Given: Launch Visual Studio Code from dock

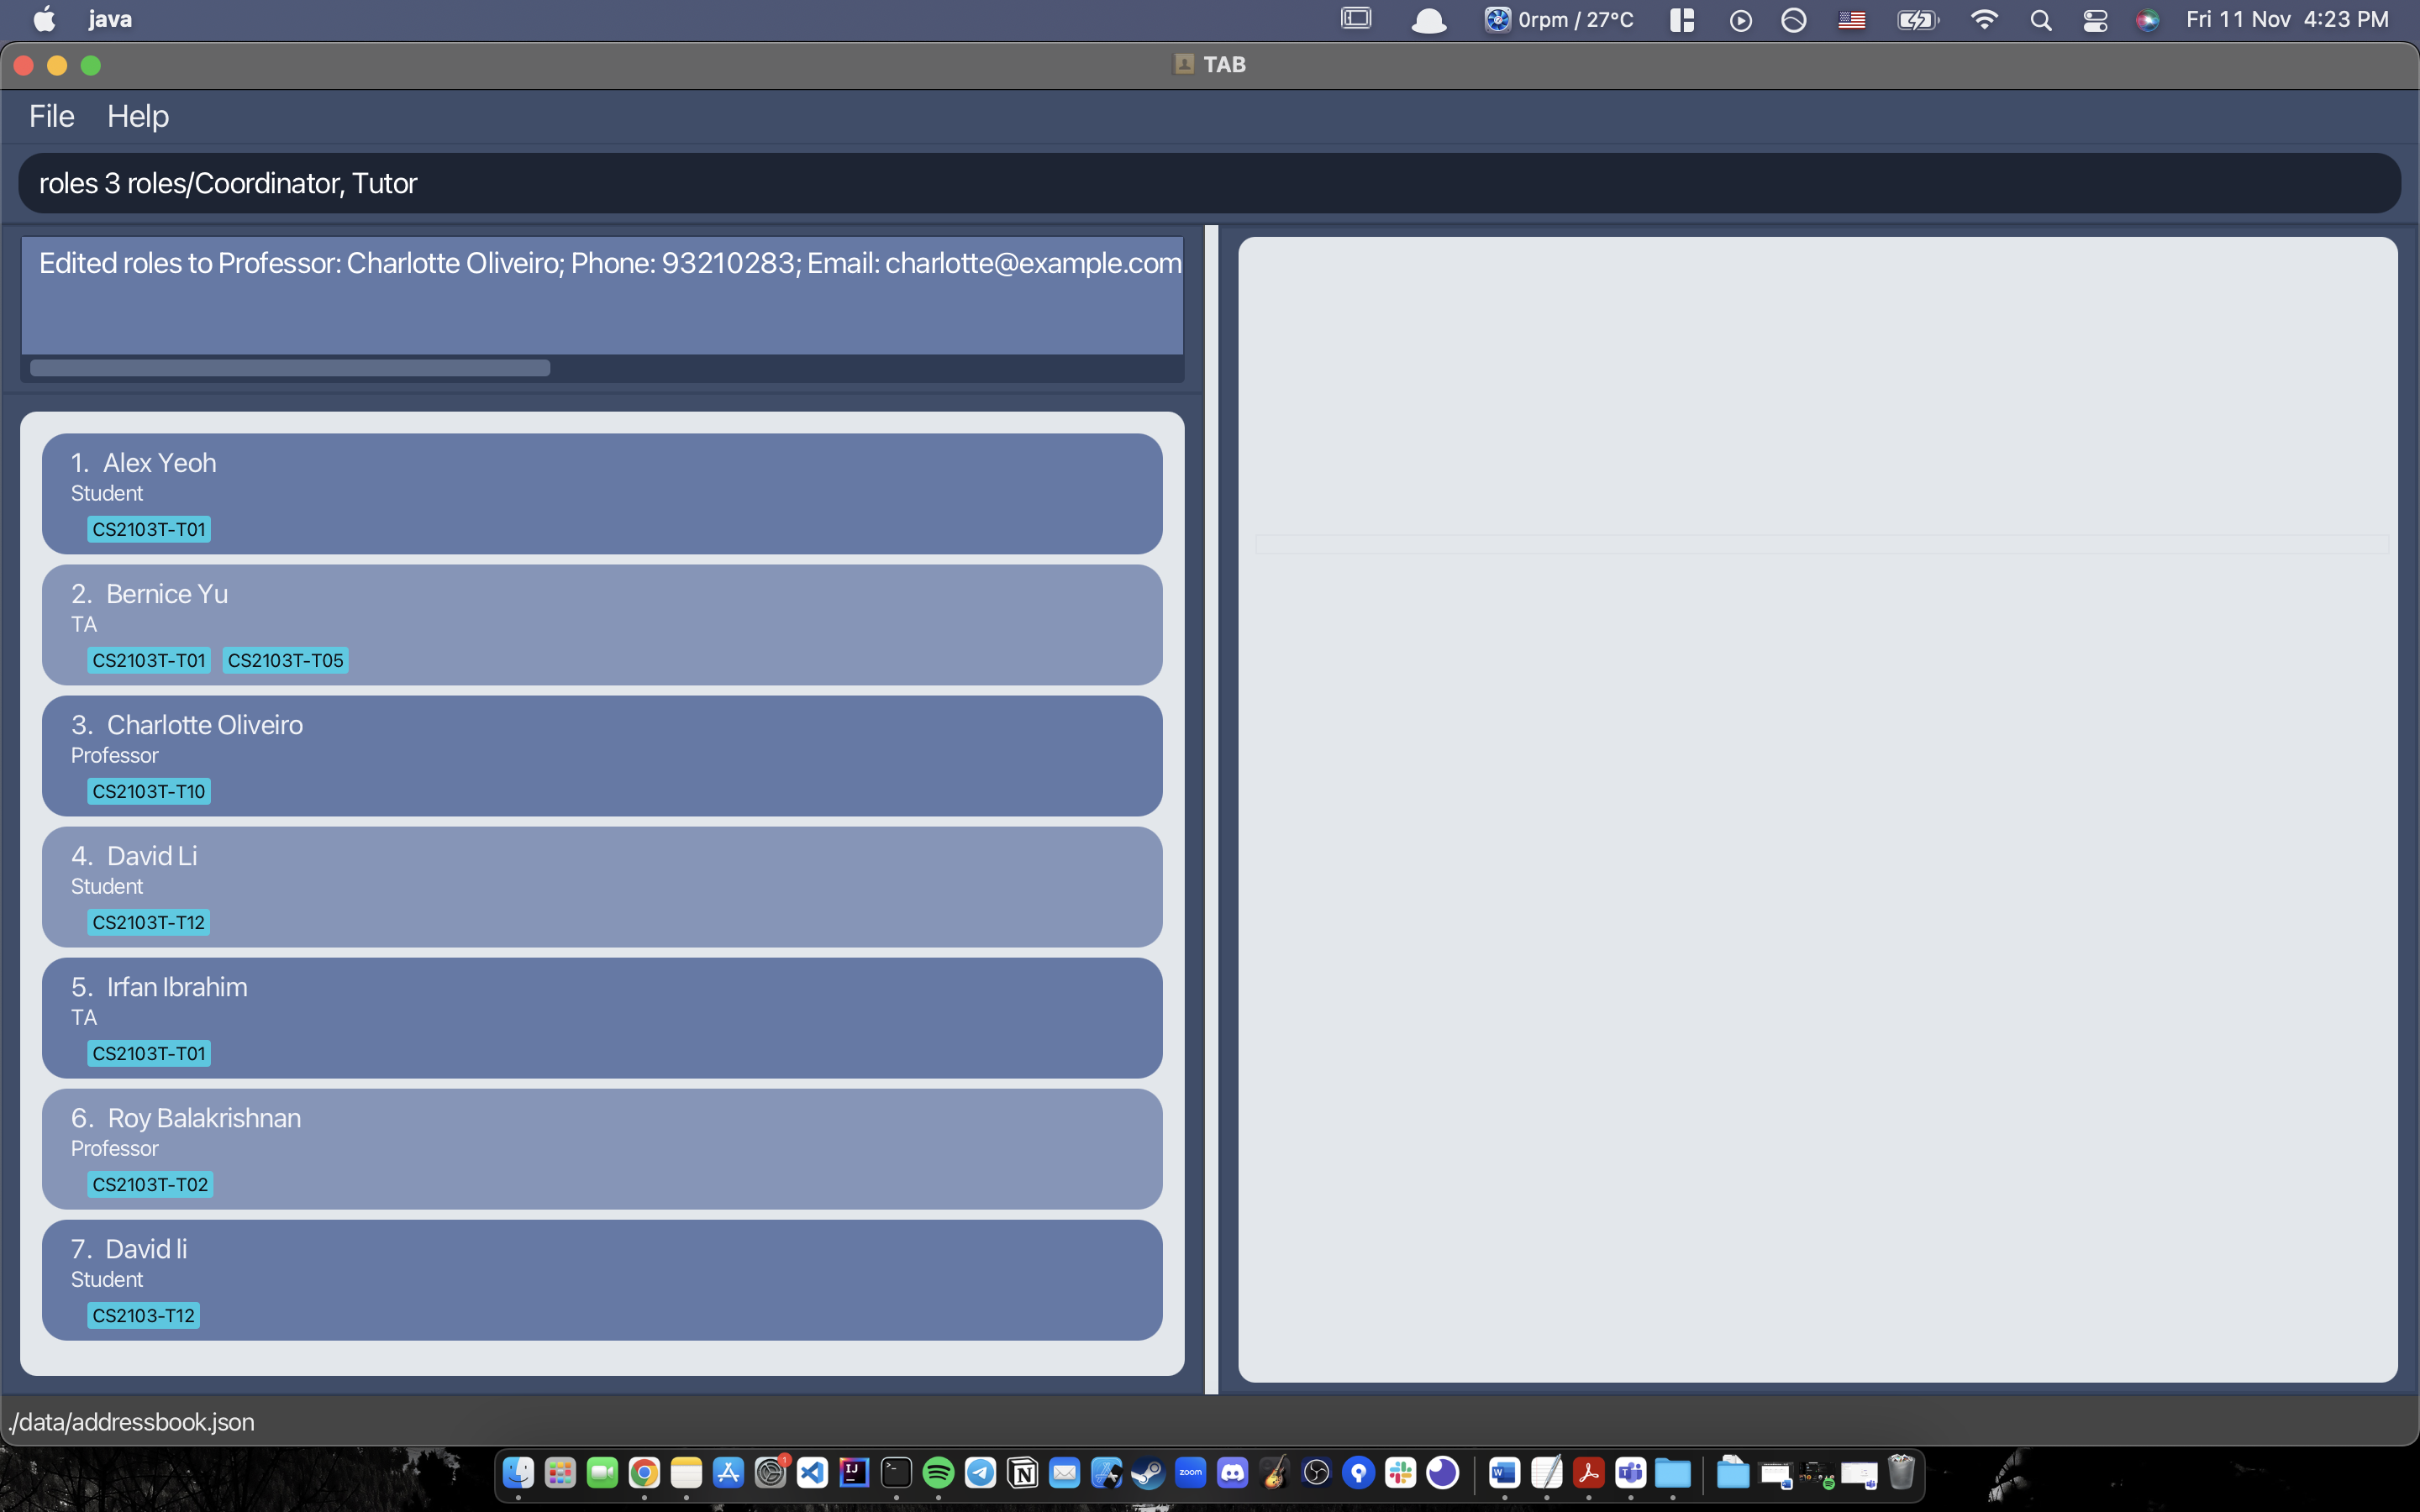Looking at the screenshot, I should pyautogui.click(x=812, y=1472).
